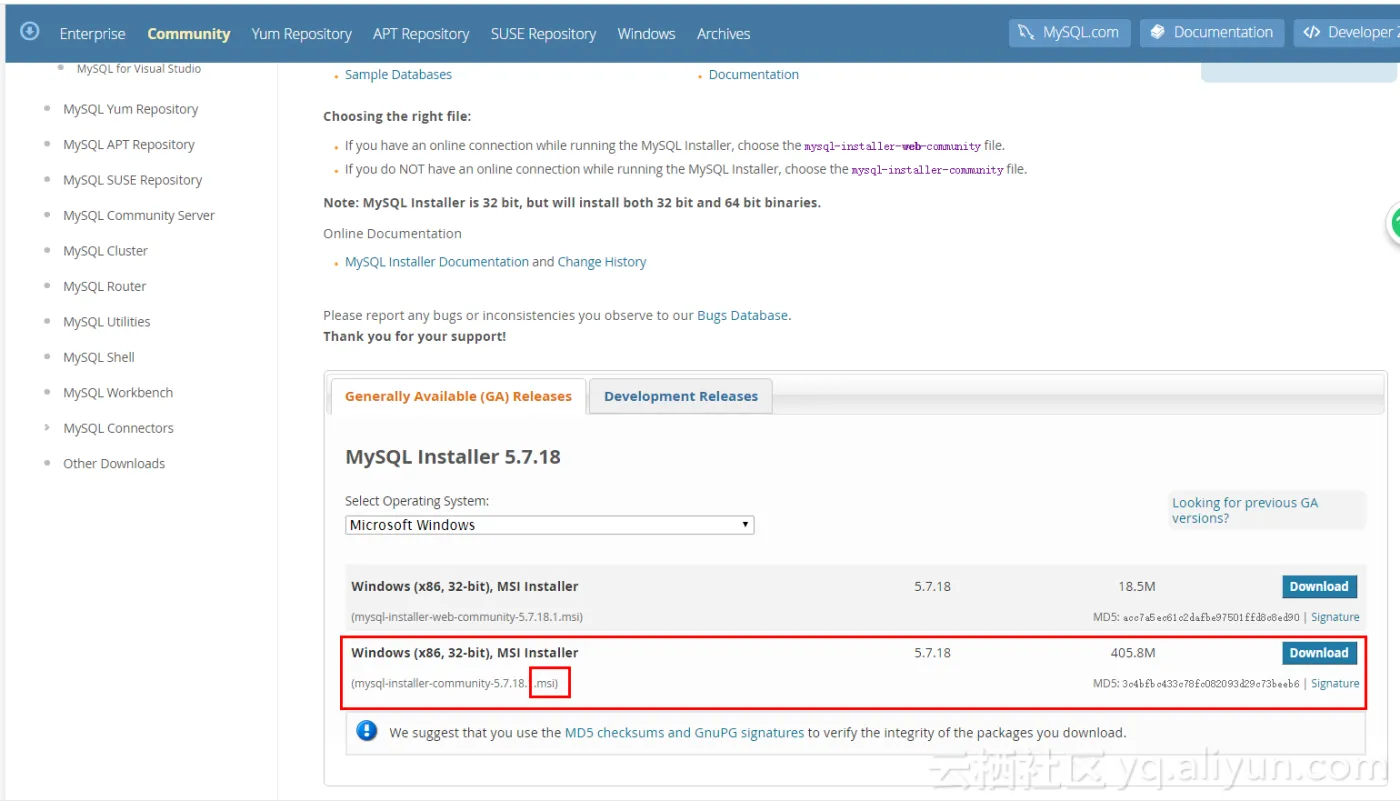This screenshot has width=1400, height=801.
Task: Open MySQL Connectors sidebar link
Action: coord(118,429)
